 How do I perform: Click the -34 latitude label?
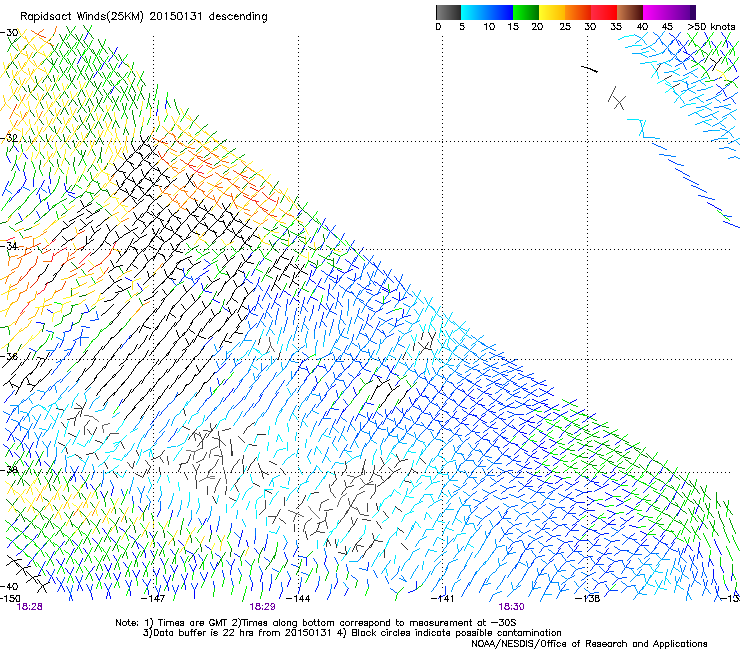click(x=9, y=246)
